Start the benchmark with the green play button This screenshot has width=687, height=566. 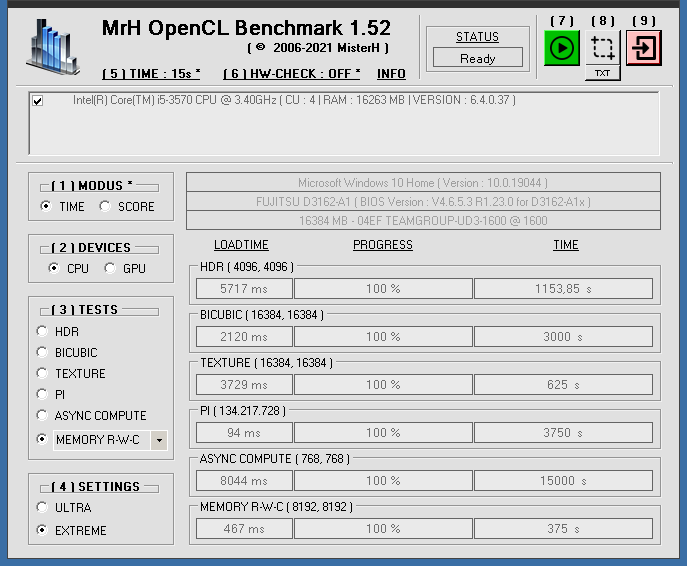(x=562, y=48)
